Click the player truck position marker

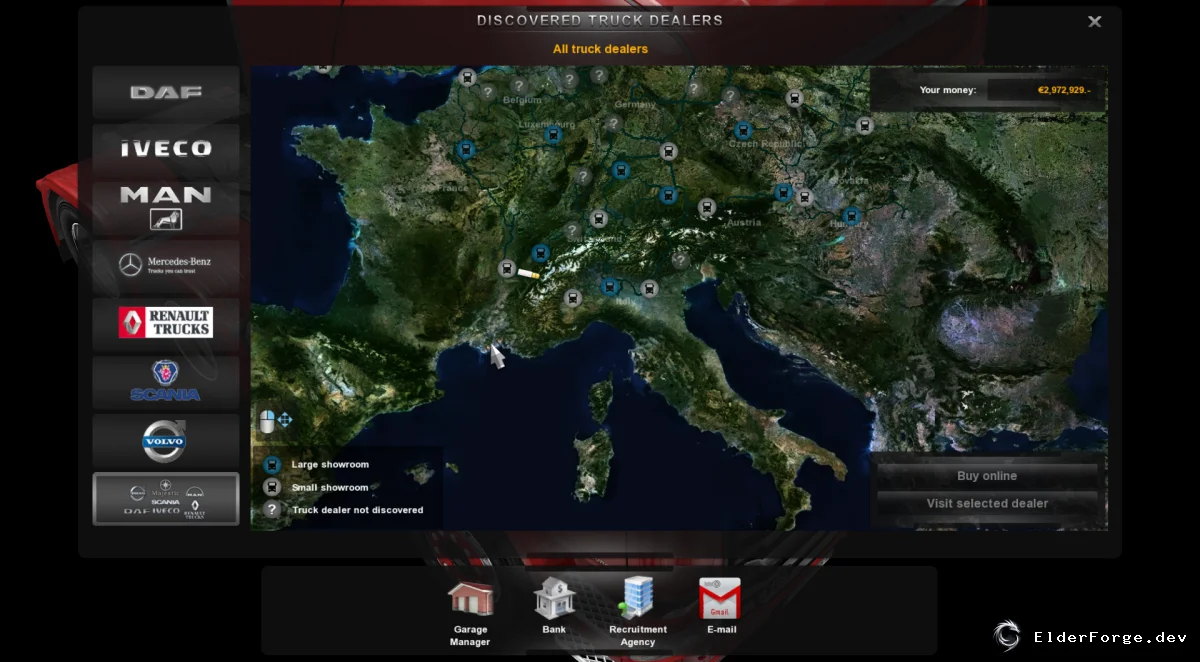[x=528, y=272]
